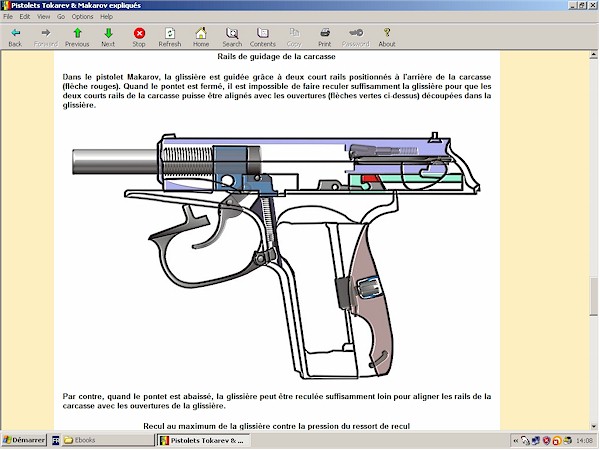Viewport: 600px width, 450px height.
Task: Jump to the Previous page with green up arrow
Action: point(77,37)
